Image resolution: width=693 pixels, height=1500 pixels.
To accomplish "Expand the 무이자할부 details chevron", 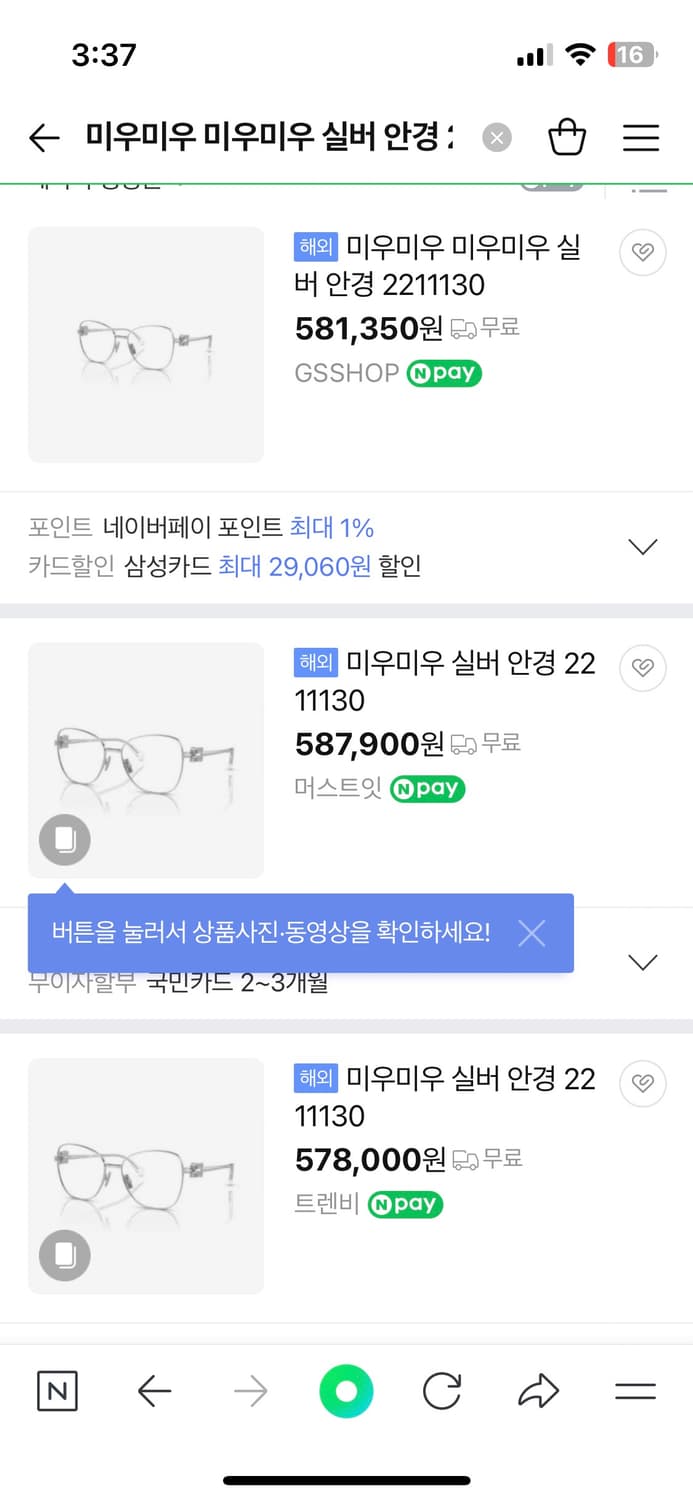I will click(x=642, y=961).
